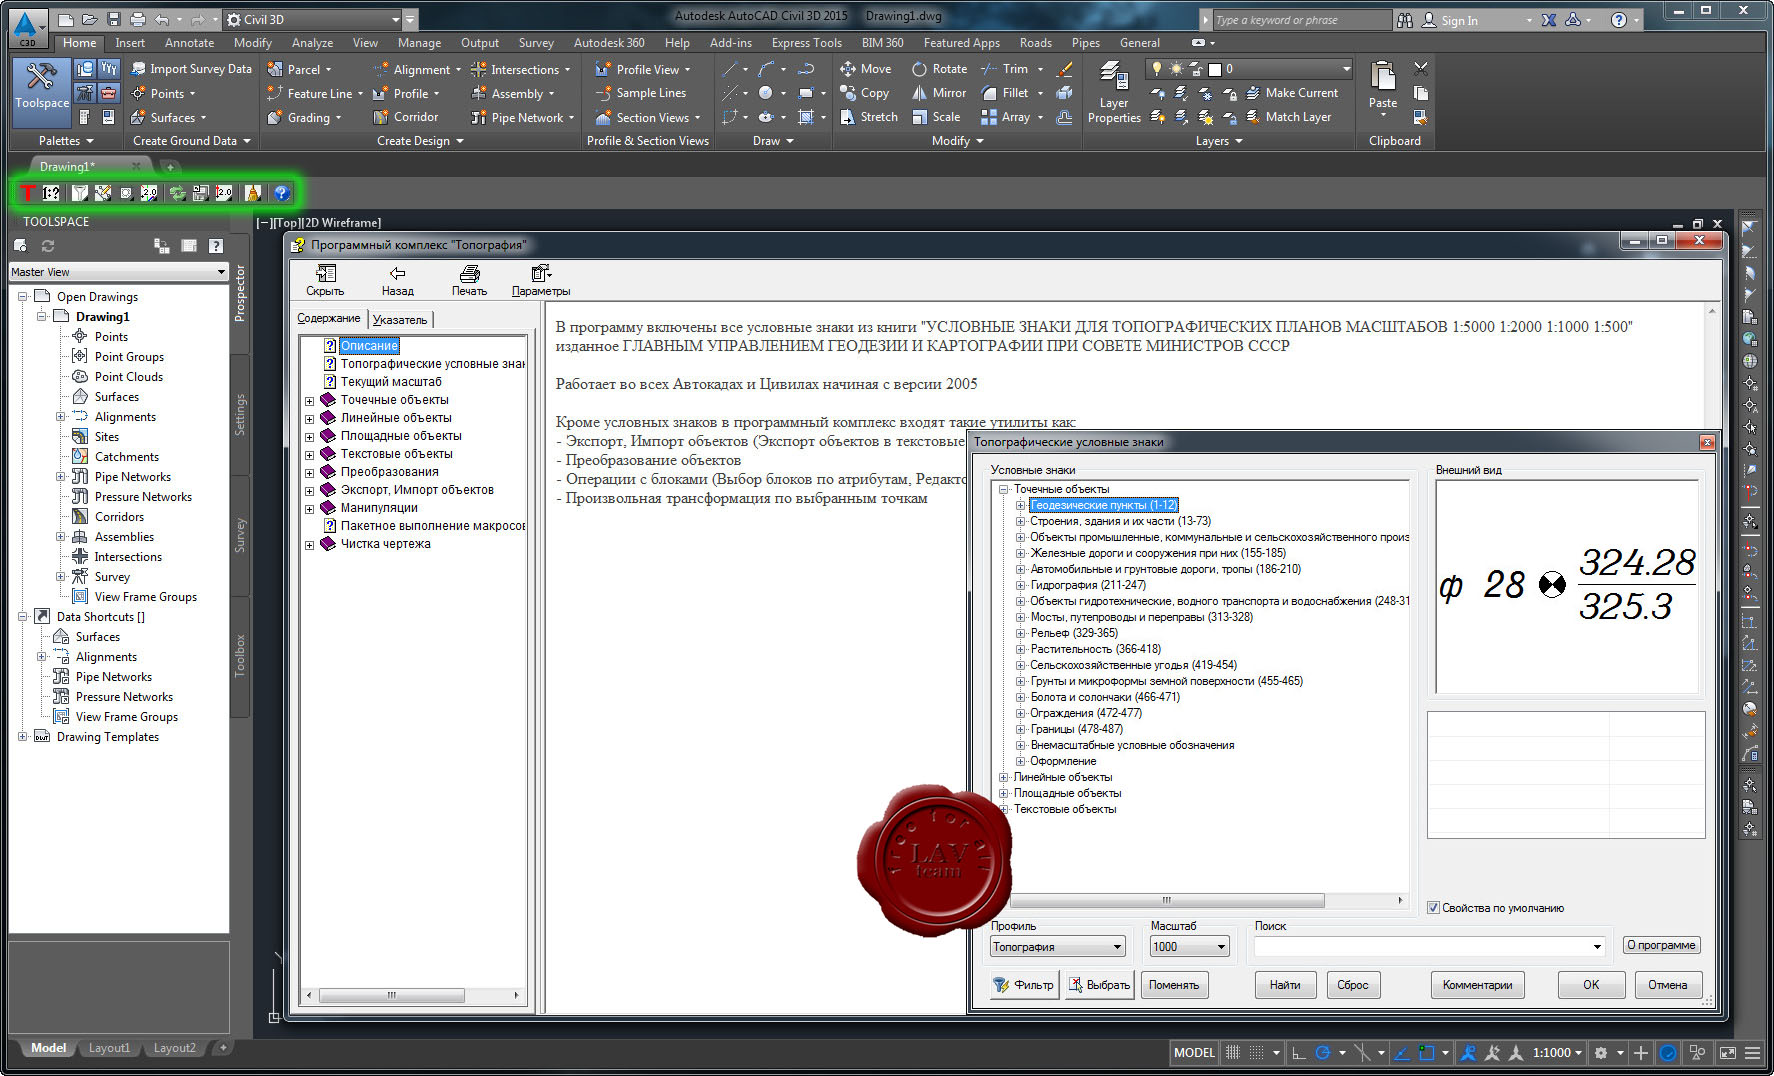The height and width of the screenshot is (1076, 1774).
Task: Click MODEL space toggle in status bar
Action: click(1194, 1053)
